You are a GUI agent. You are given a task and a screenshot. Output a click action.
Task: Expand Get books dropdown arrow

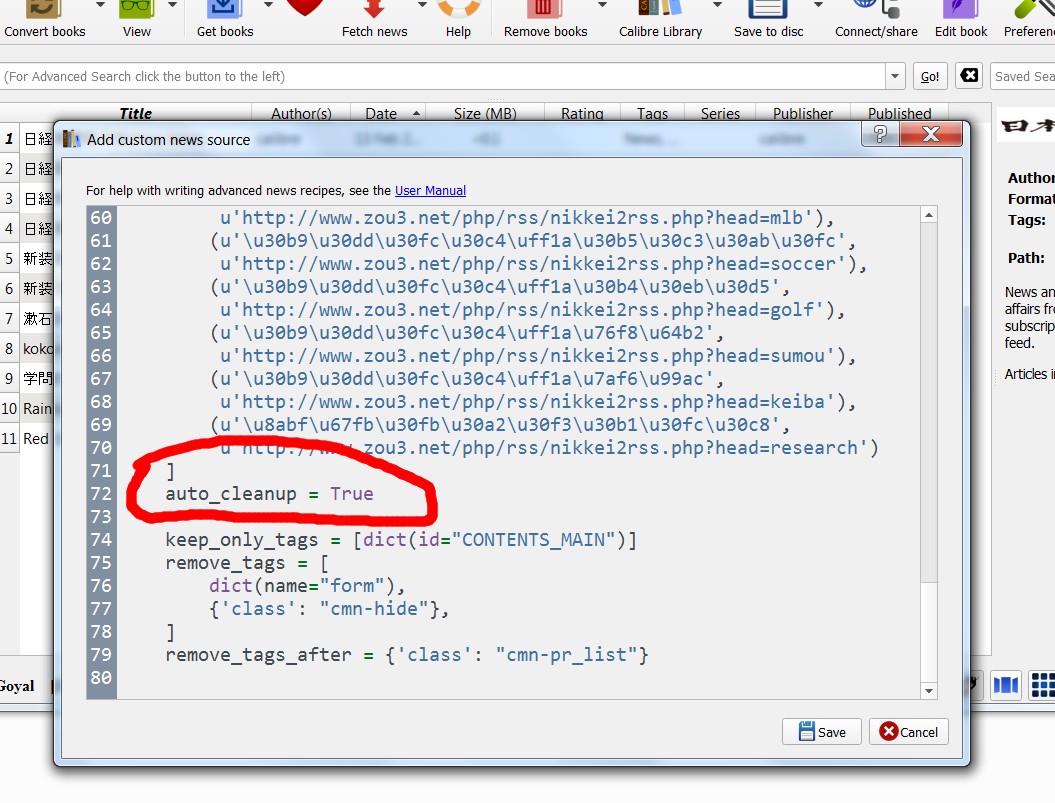click(268, 5)
